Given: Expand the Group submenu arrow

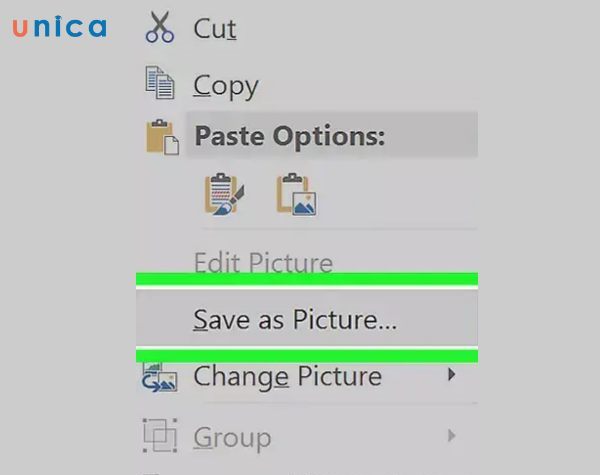Looking at the screenshot, I should 452,436.
